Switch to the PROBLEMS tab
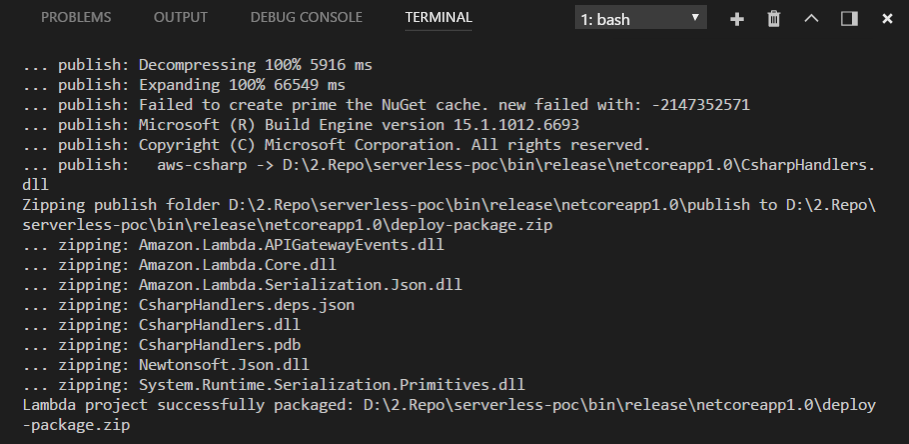The width and height of the screenshot is (909, 444). tap(76, 18)
